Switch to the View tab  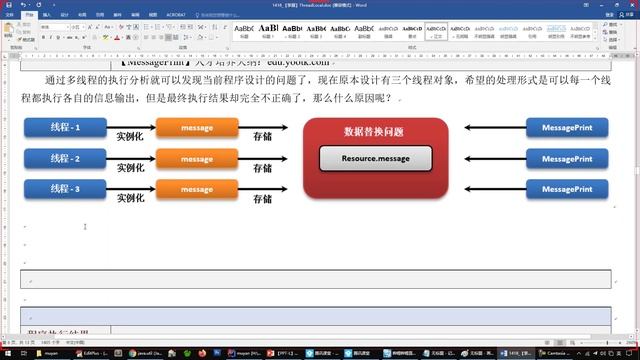tap(153, 15)
